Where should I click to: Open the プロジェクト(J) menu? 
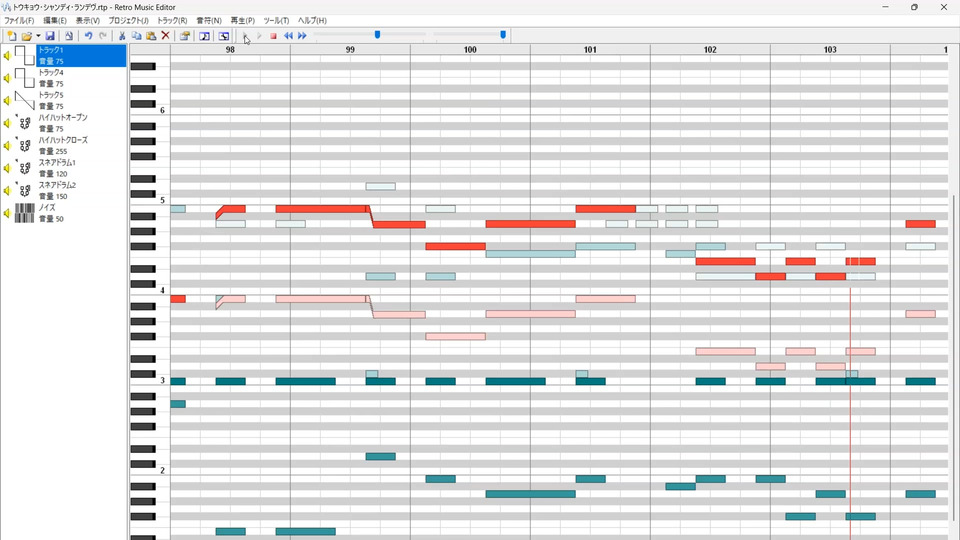[x=129, y=20]
